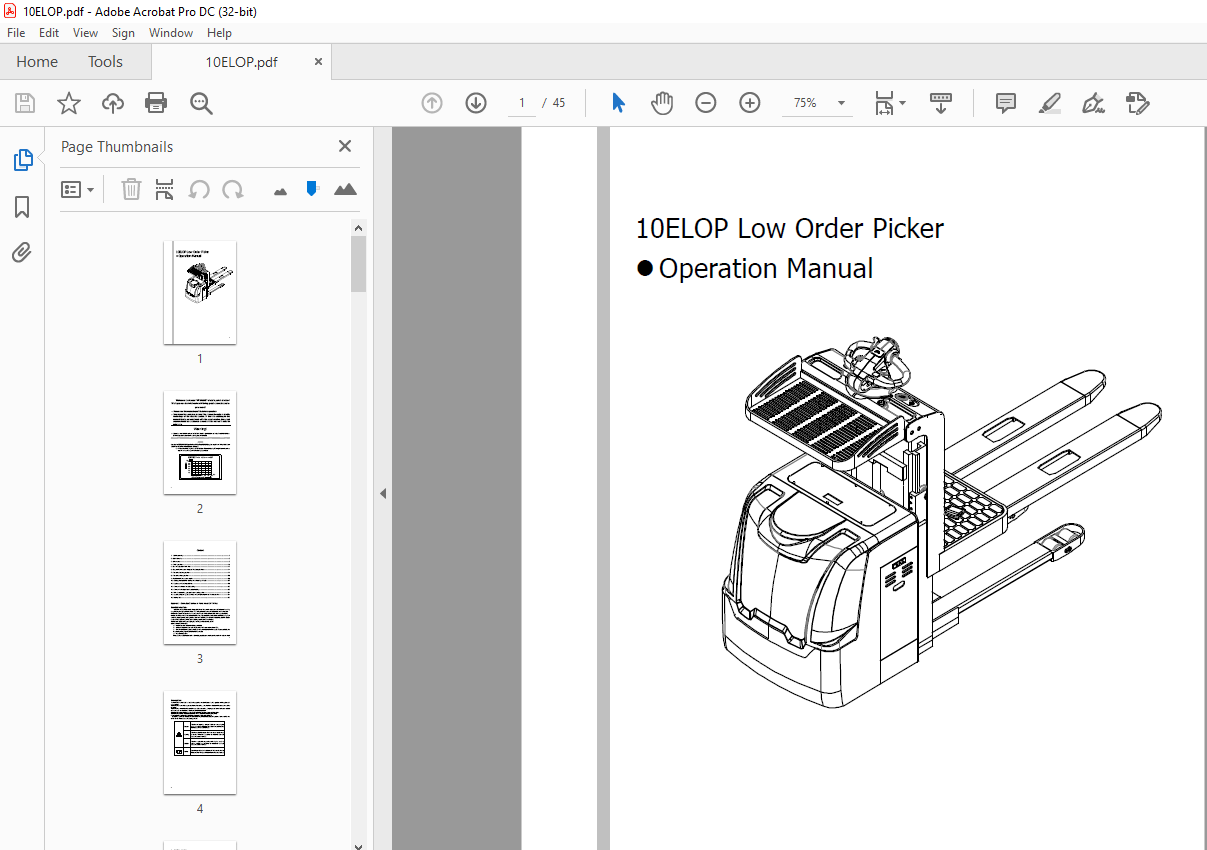1207x850 pixels.
Task: Close the Page Thumbnails panel
Action: click(345, 146)
